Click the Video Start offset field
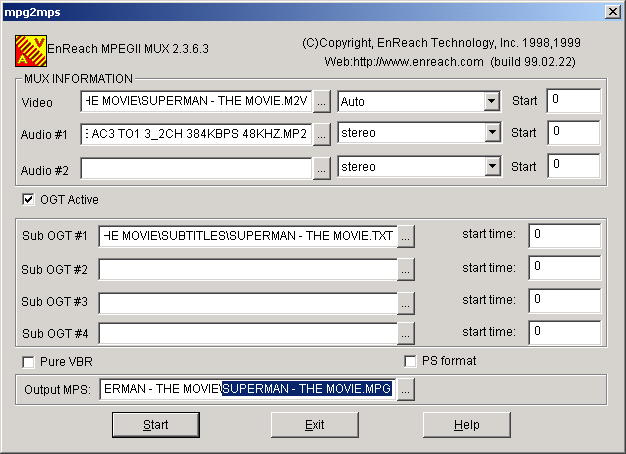The width and height of the screenshot is (626, 454). [573, 101]
